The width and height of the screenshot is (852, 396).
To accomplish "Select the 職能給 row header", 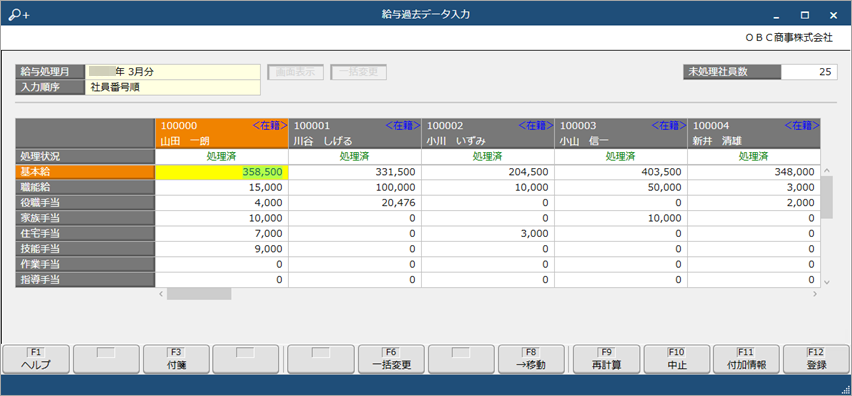I will 85,187.
